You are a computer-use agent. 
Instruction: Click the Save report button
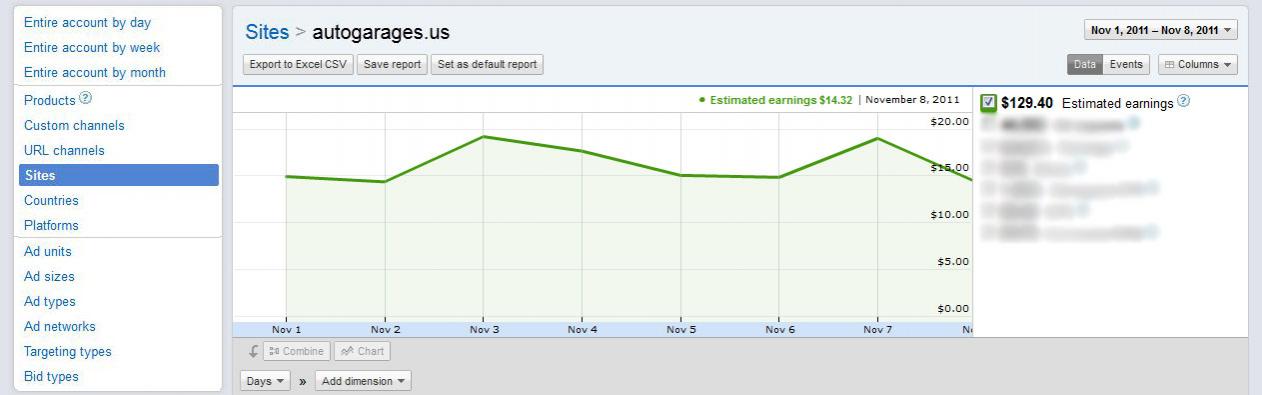pyautogui.click(x=392, y=64)
